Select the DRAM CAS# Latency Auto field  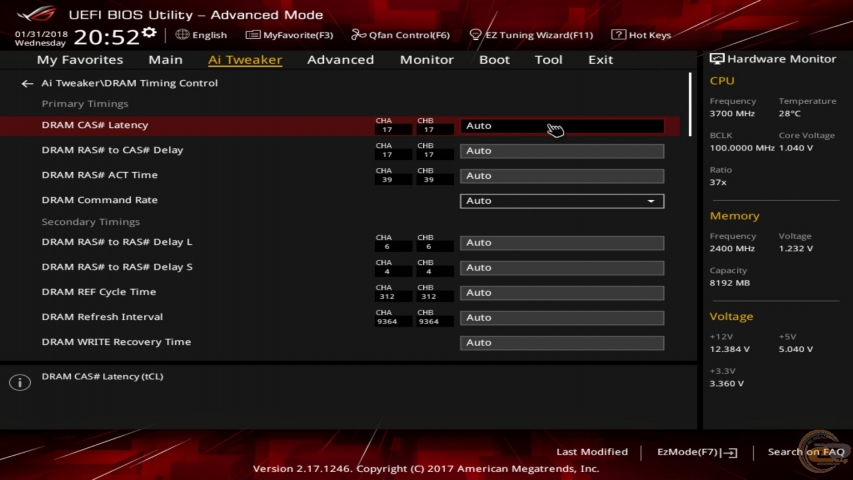coord(562,126)
